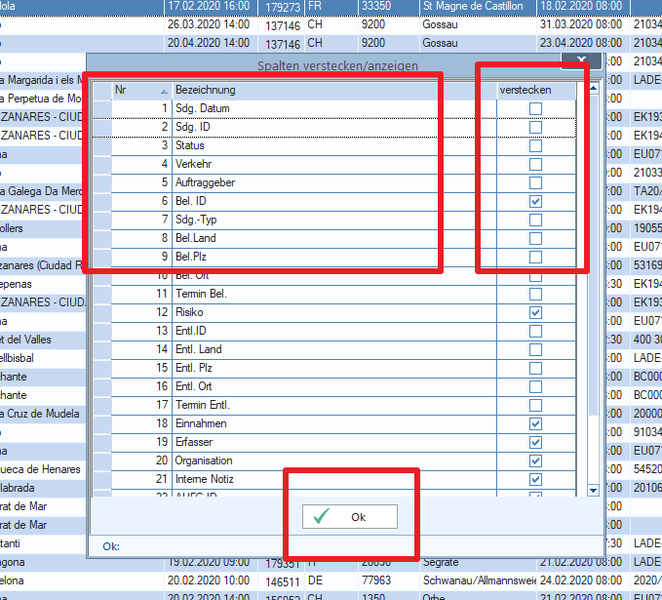This screenshot has width=662, height=600.
Task: Sort by the Nr column header
Action: click(x=141, y=90)
